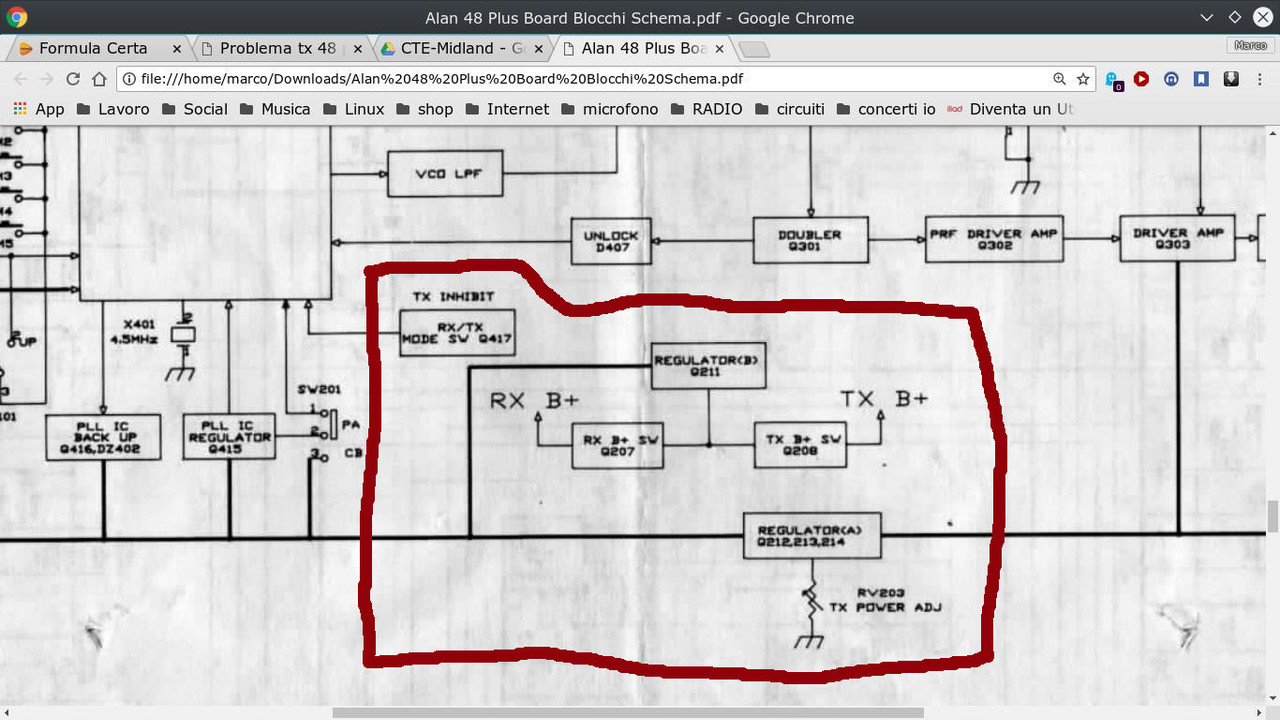1280x720 pixels.
Task: Click the red play-button extension icon
Action: [1141, 79]
